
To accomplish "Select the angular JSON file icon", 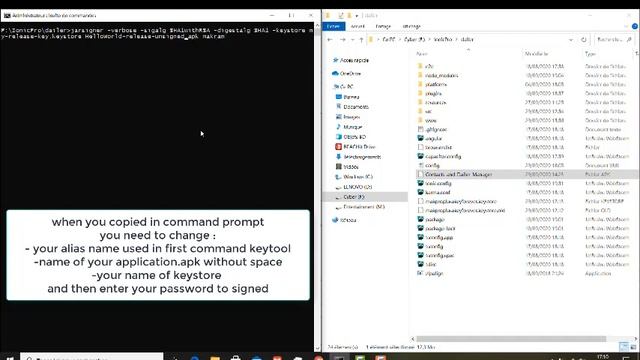I will pyautogui.click(x=420, y=138).
